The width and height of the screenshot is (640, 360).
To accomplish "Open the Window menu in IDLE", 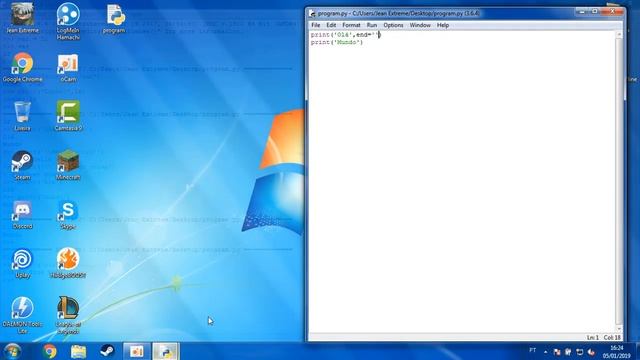I will (420, 25).
